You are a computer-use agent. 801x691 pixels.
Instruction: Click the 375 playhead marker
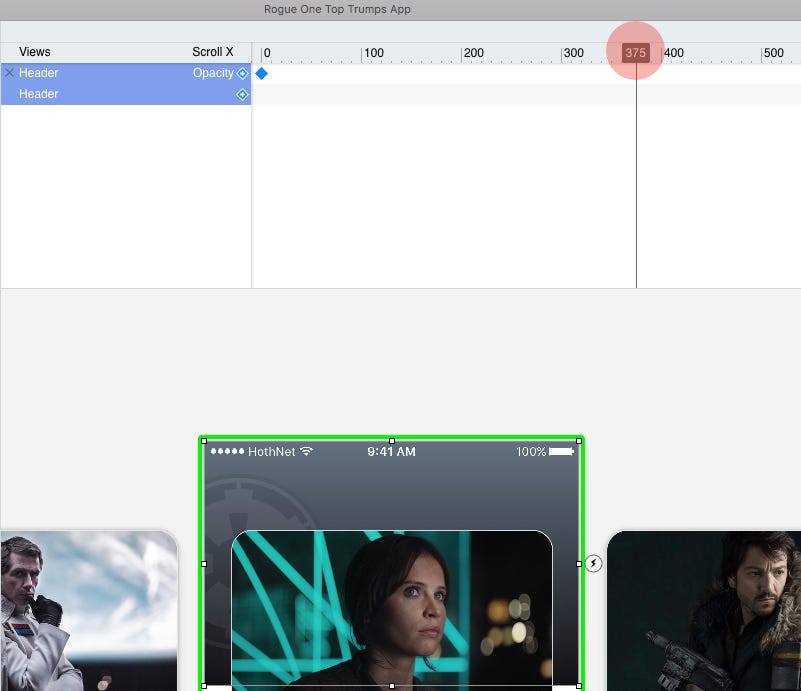click(x=635, y=53)
